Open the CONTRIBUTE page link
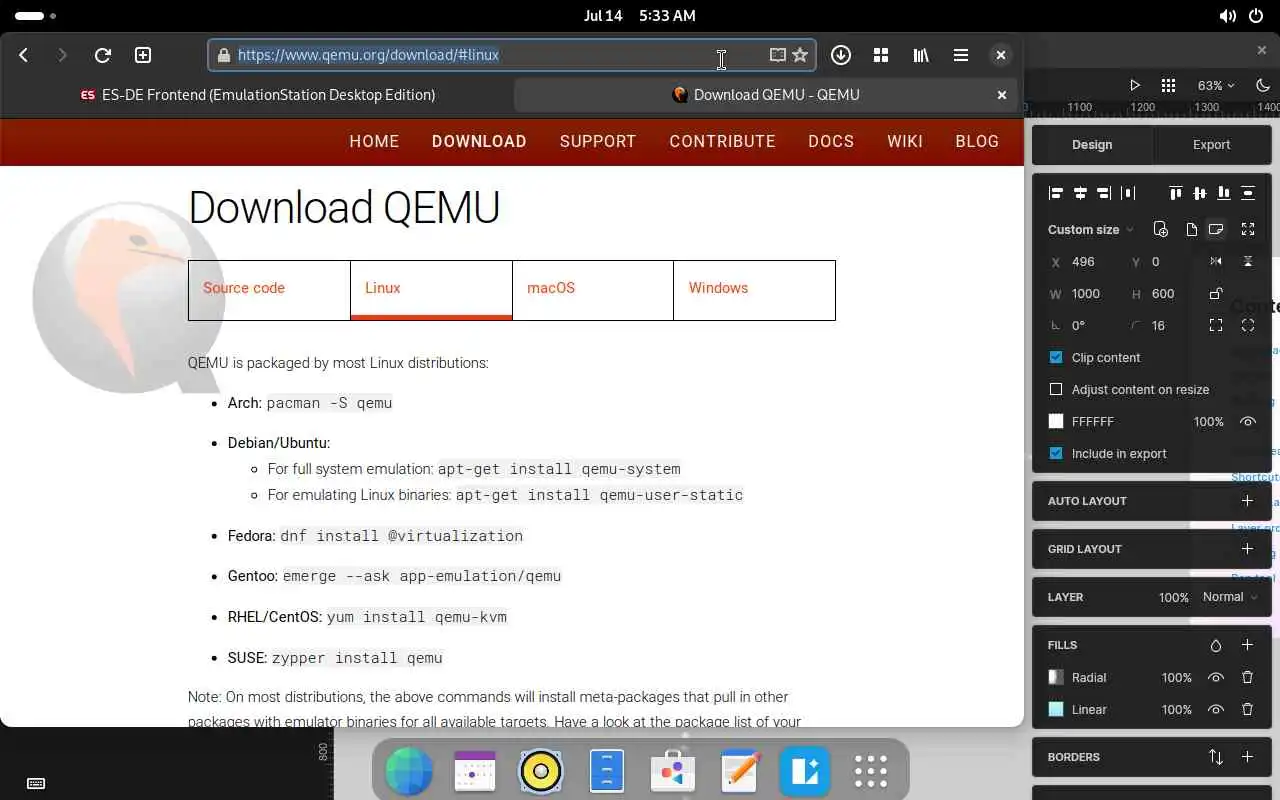The image size is (1280, 800). (x=722, y=141)
